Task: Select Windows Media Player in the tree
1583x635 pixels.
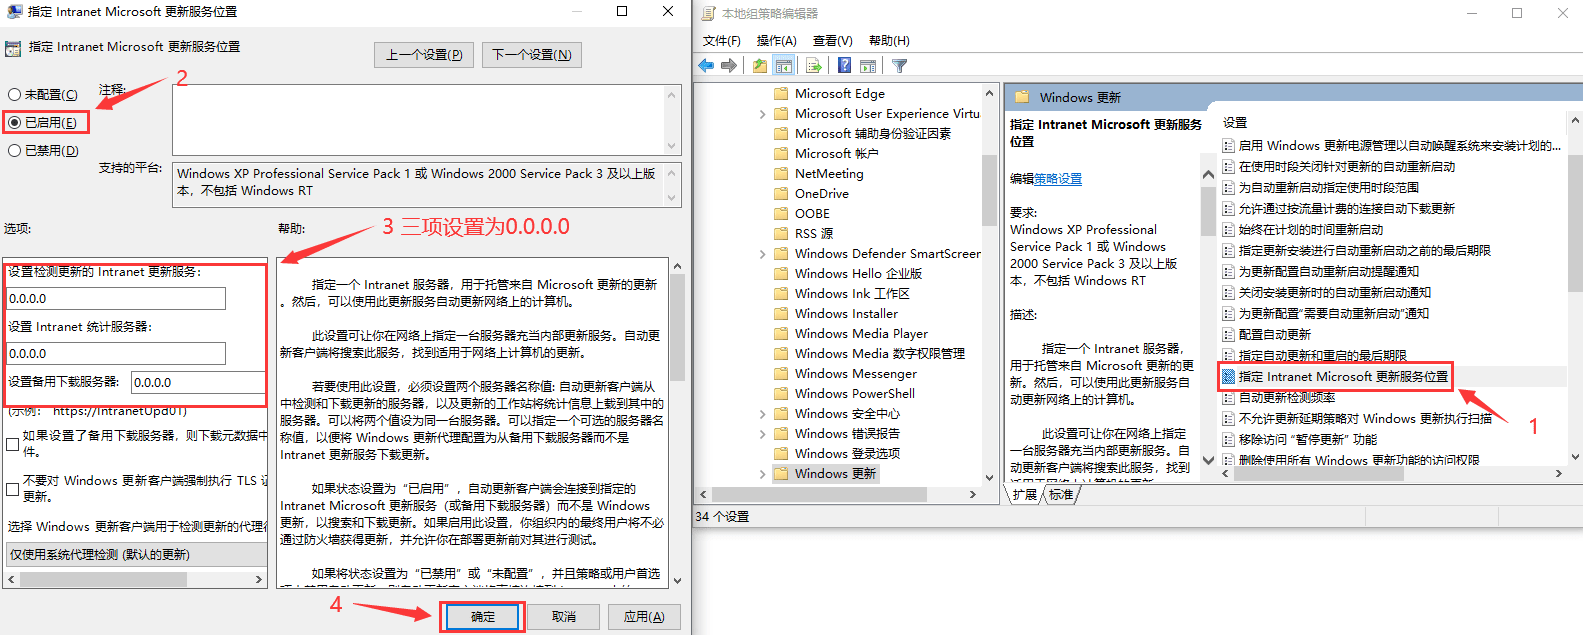Action: tap(861, 334)
